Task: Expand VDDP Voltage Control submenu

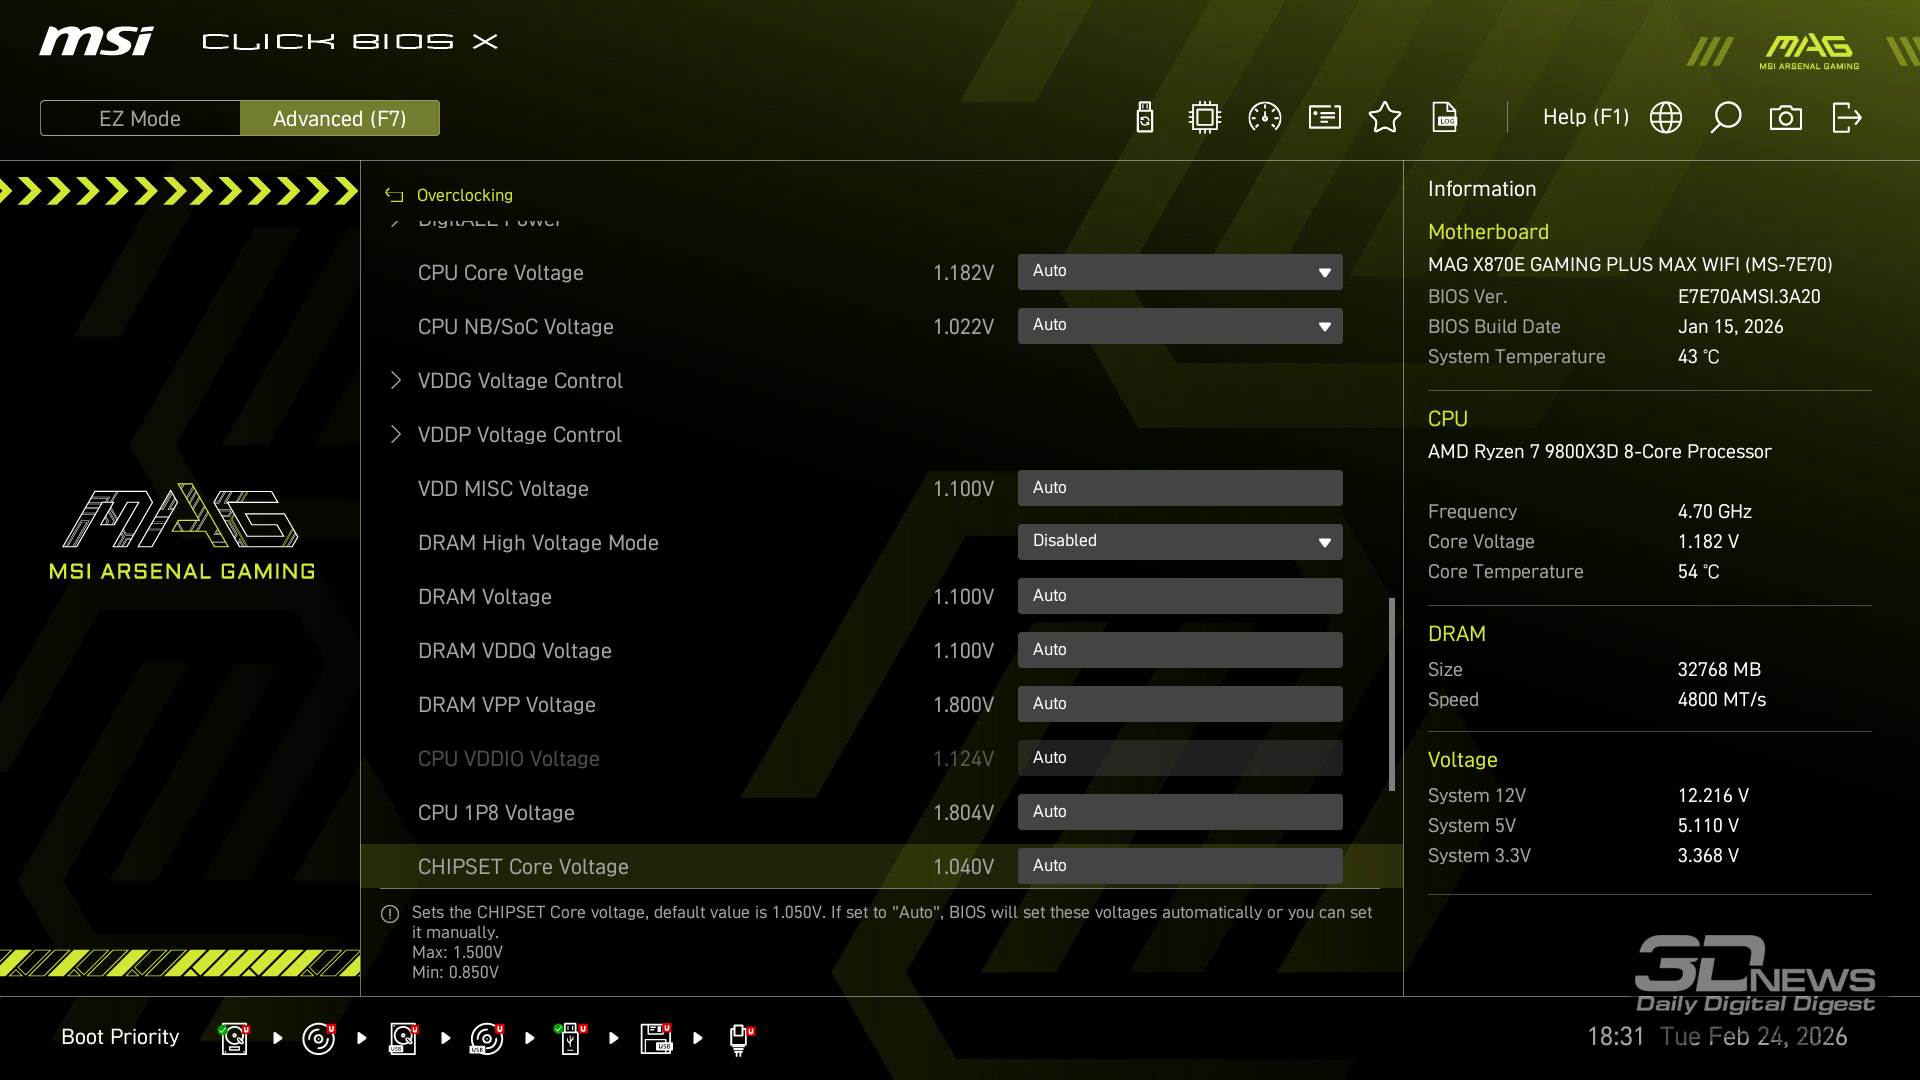Action: coord(519,435)
